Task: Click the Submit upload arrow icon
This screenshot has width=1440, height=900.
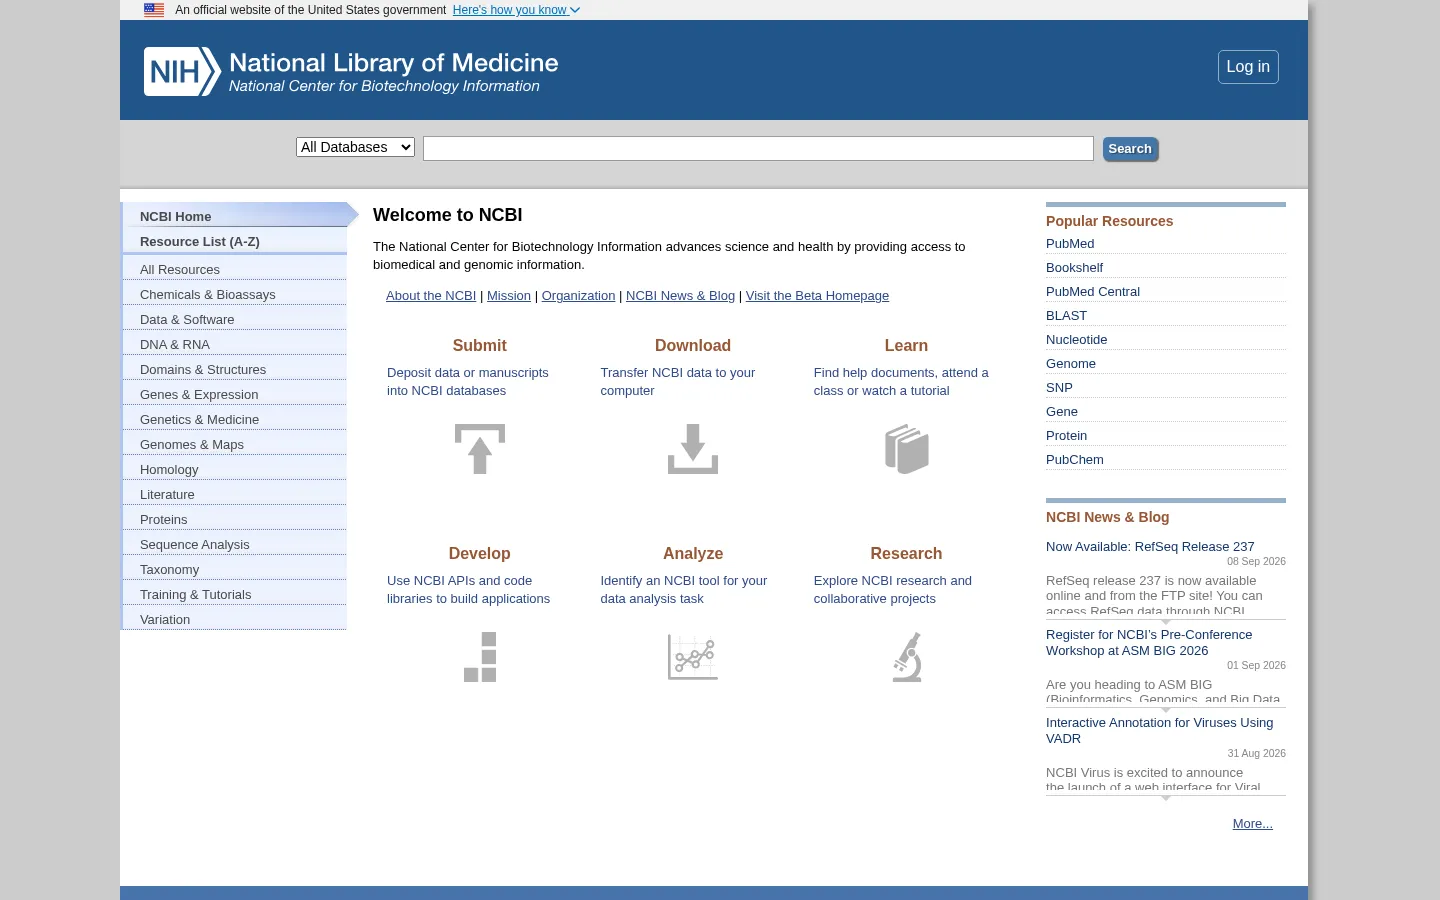Action: coord(480,449)
